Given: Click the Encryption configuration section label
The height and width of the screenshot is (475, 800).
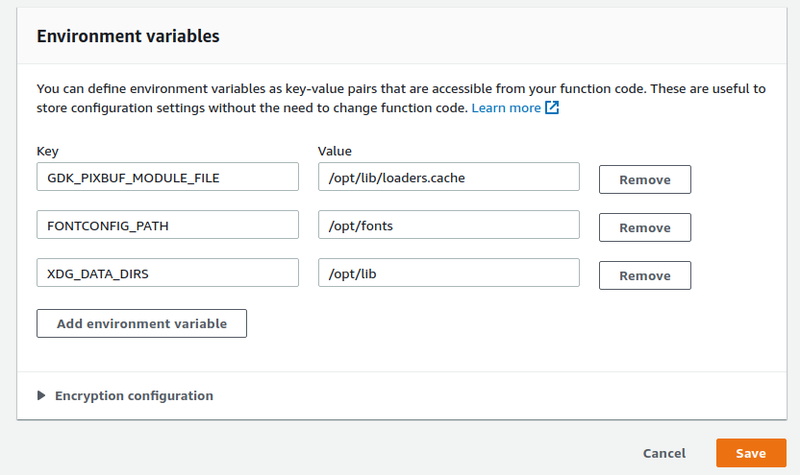Looking at the screenshot, I should [134, 395].
